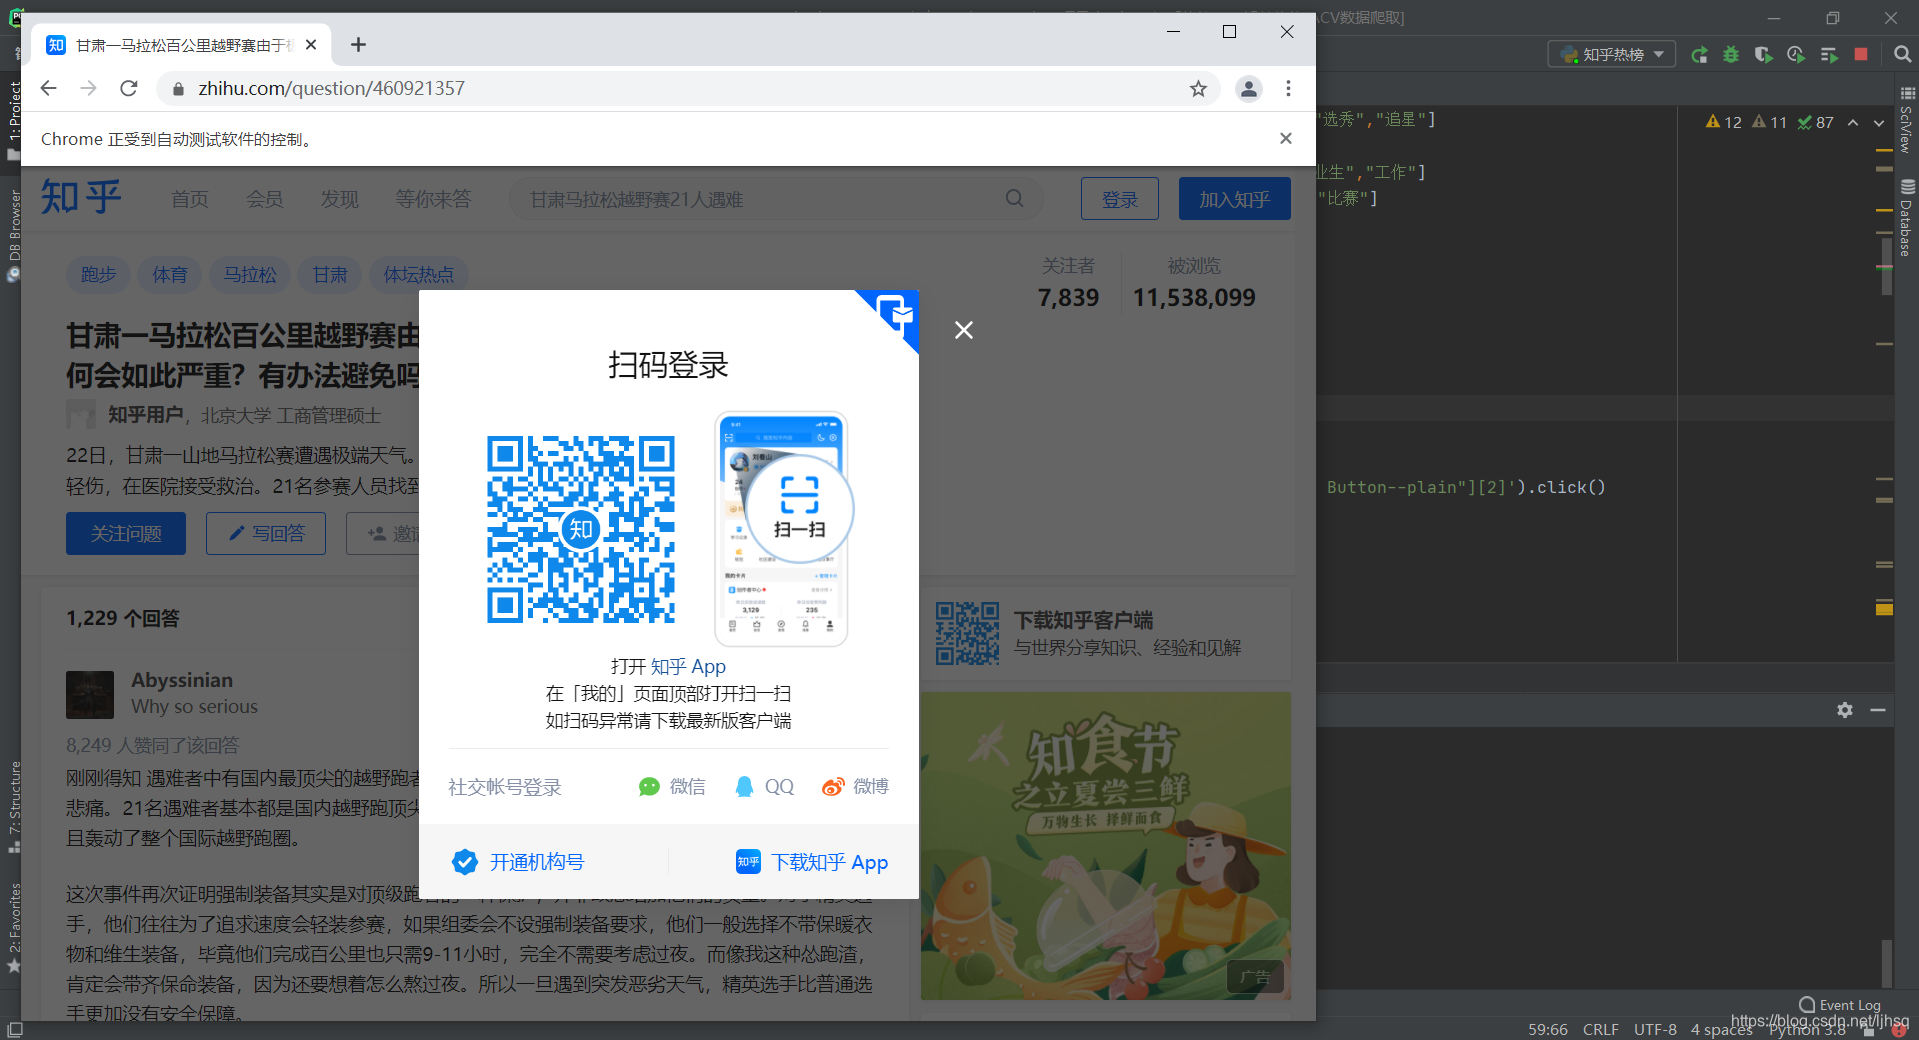
Task: Open the 知乎热榜 run configuration dropdown
Action: pos(1612,54)
